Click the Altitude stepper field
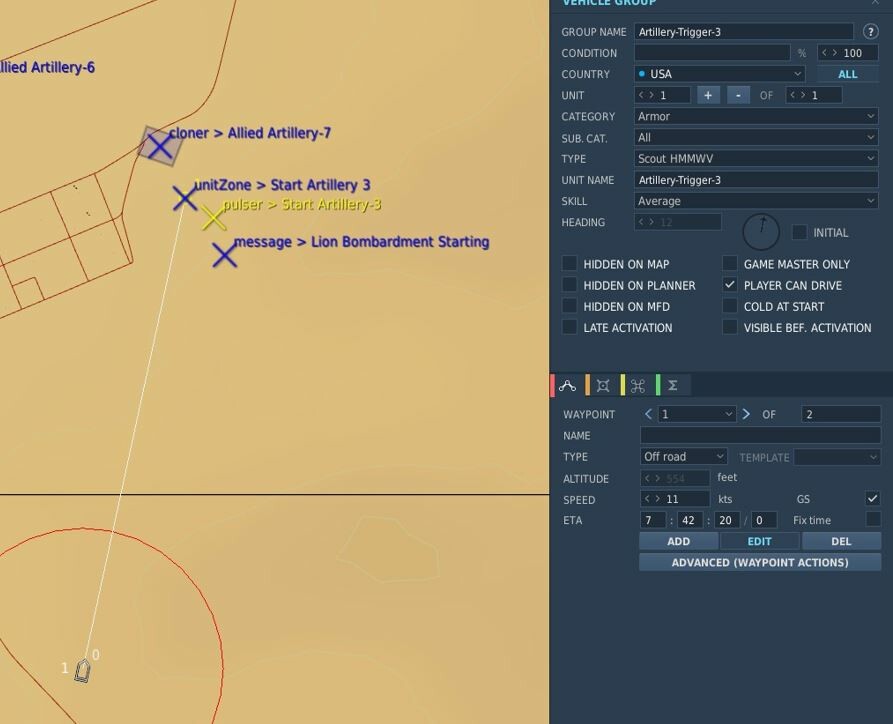Viewport: 893px width, 724px height. pos(675,478)
